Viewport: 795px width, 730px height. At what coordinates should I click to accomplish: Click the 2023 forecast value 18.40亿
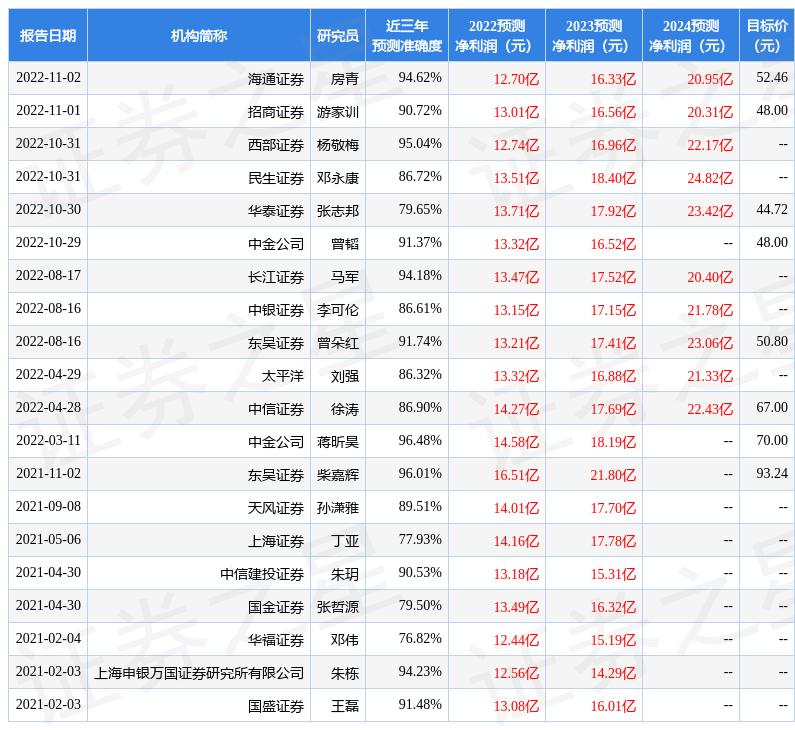[x=613, y=178]
